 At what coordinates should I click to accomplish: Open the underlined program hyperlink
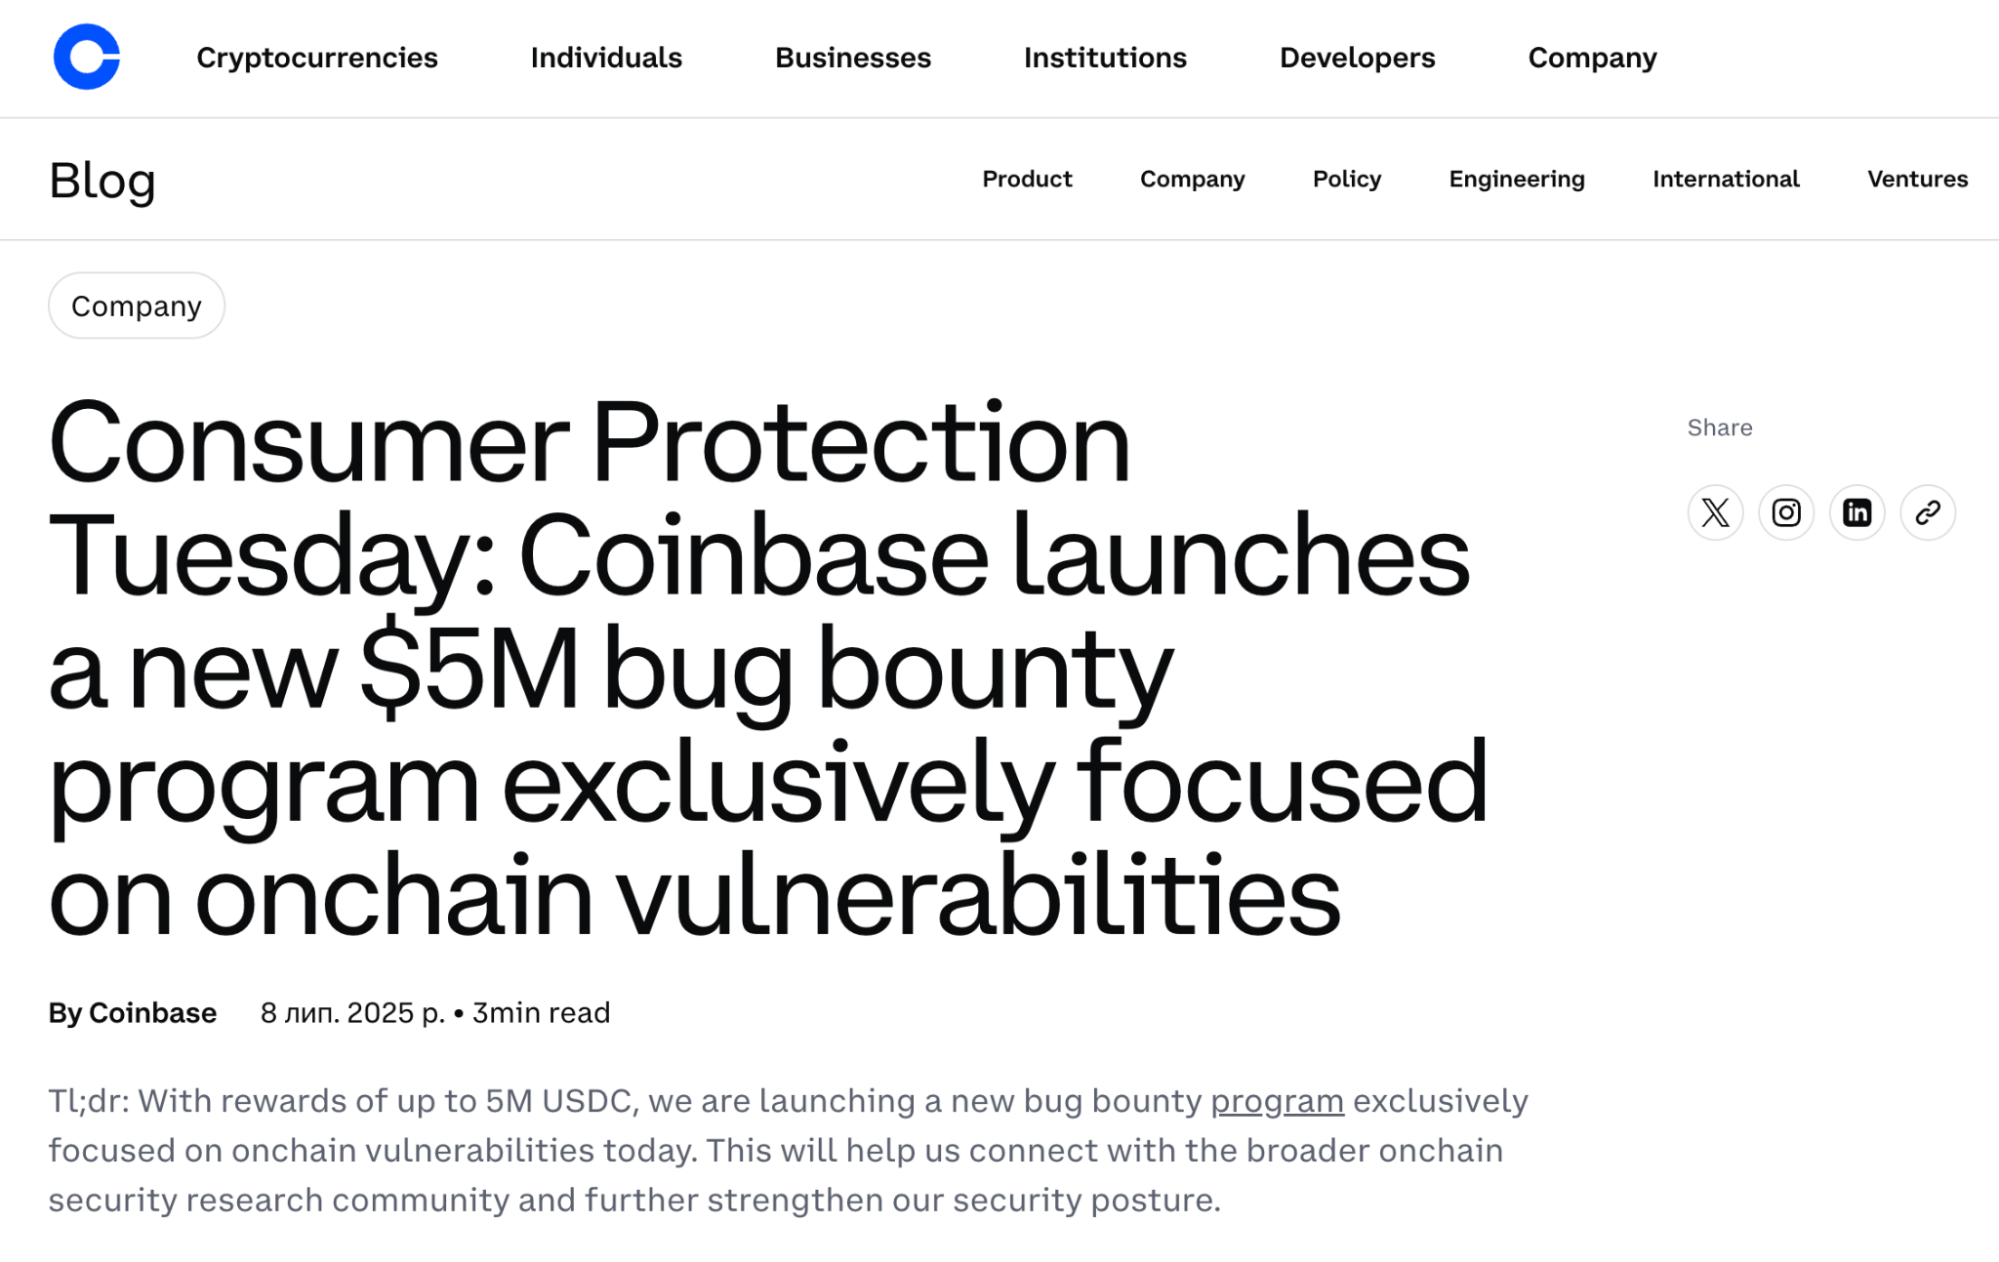[1276, 1101]
